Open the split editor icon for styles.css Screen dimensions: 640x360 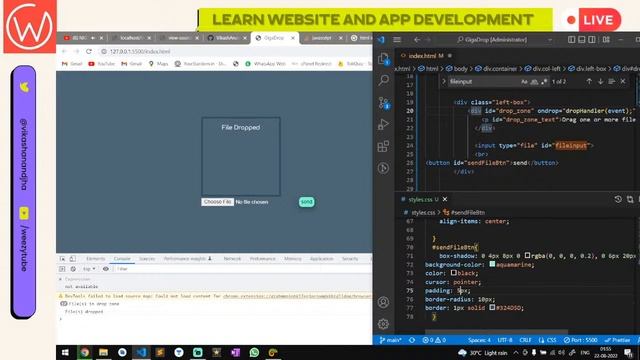(x=630, y=199)
